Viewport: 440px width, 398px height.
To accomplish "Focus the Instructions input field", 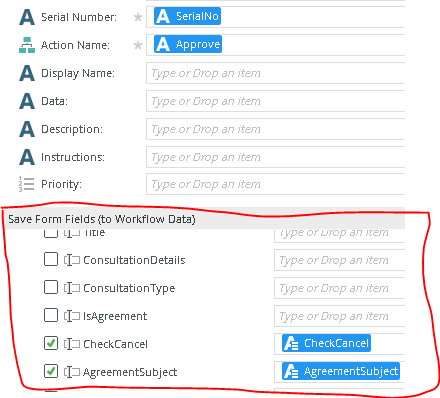I will click(275, 157).
